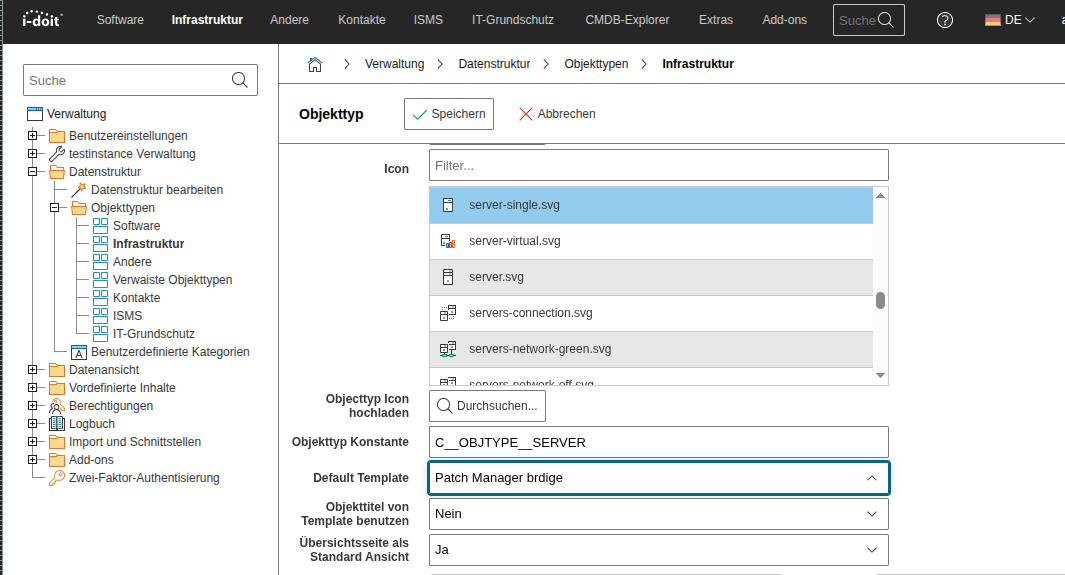Image resolution: width=1065 pixels, height=575 pixels.
Task: Open the help question mark icon
Action: (944, 20)
